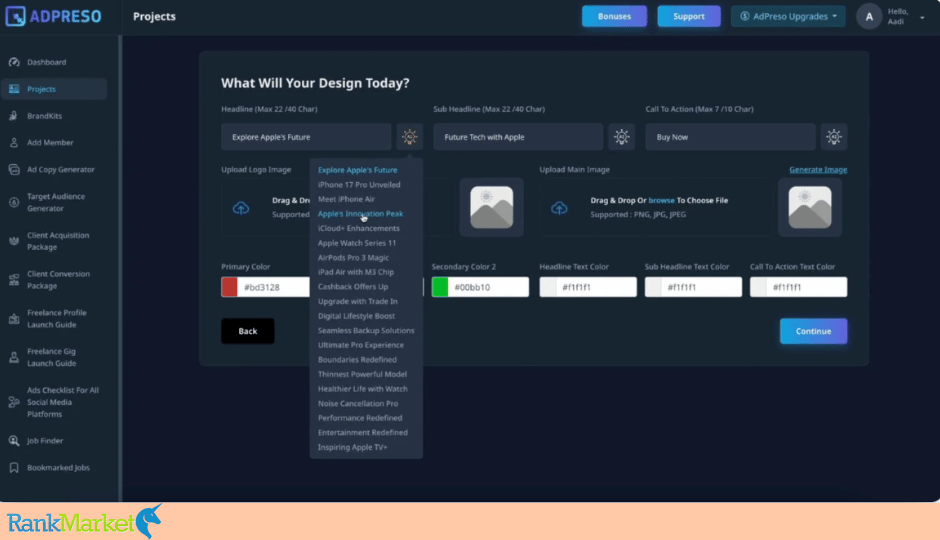Click the main image preview placeholder
Viewport: 940px width, 540px height.
pyautogui.click(x=810, y=207)
